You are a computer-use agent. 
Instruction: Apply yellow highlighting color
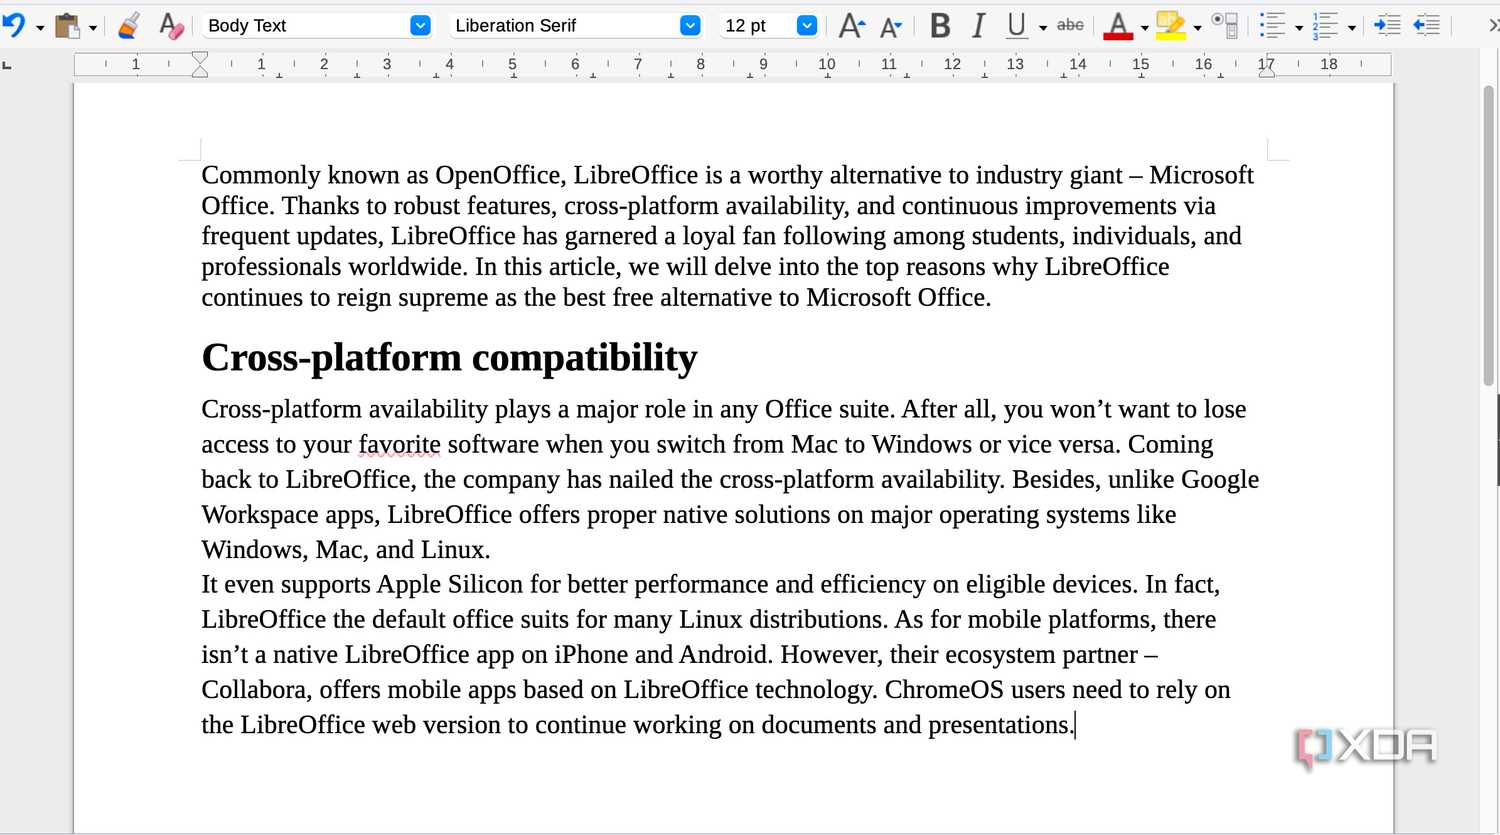click(1170, 26)
